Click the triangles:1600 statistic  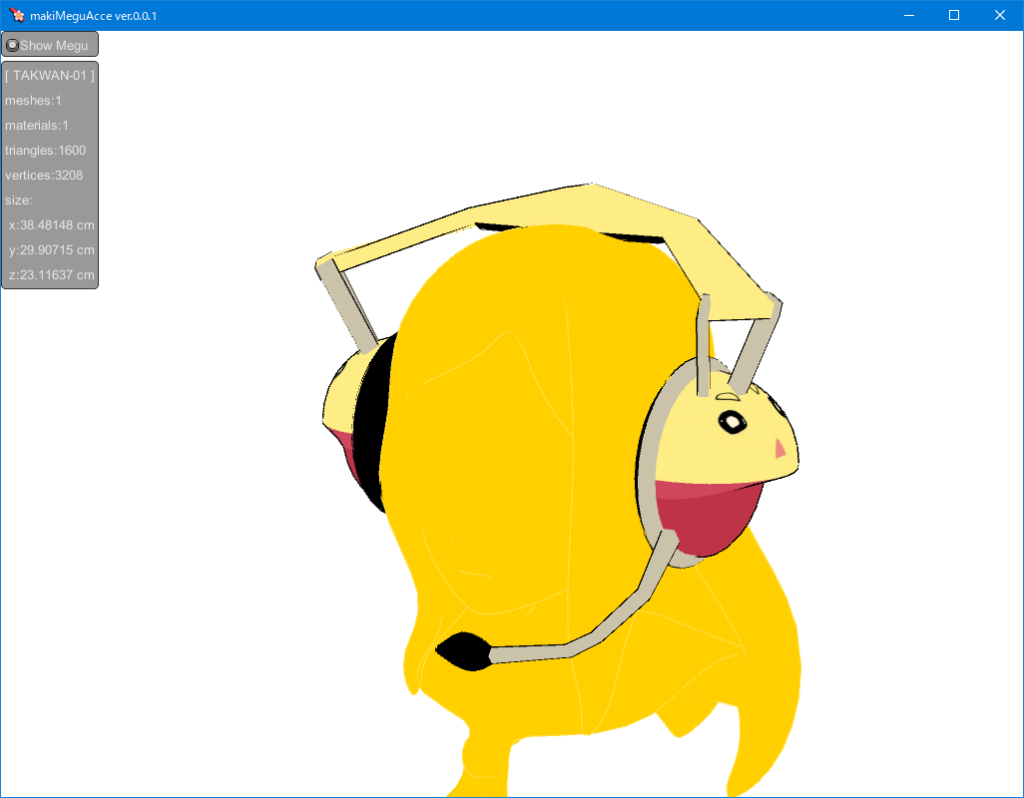[x=46, y=150]
